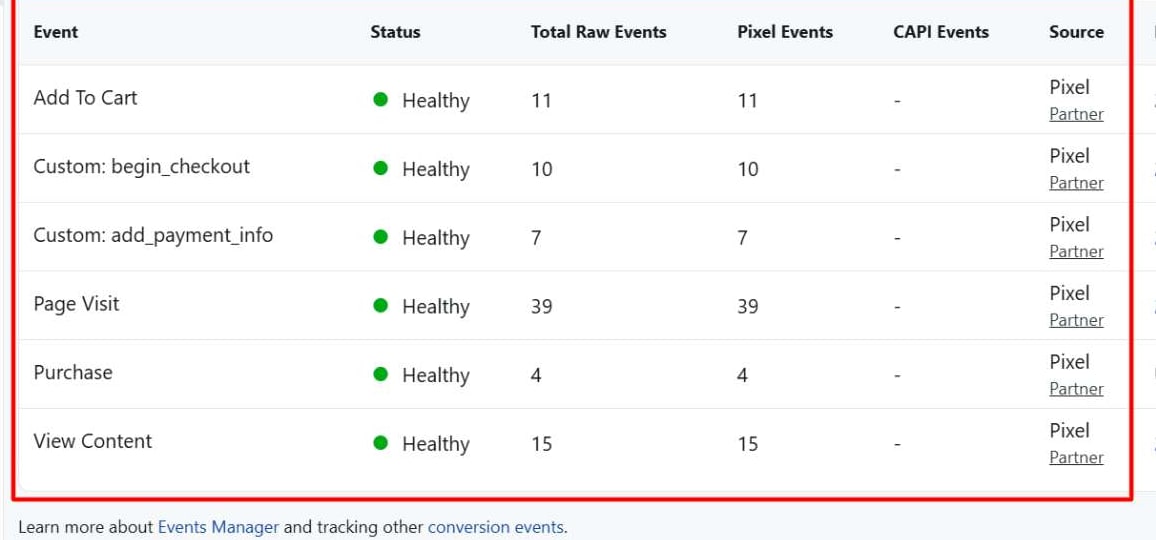The width and height of the screenshot is (1156, 540).
Task: Select the Custom: begin_checkout event name
Action: click(x=142, y=167)
